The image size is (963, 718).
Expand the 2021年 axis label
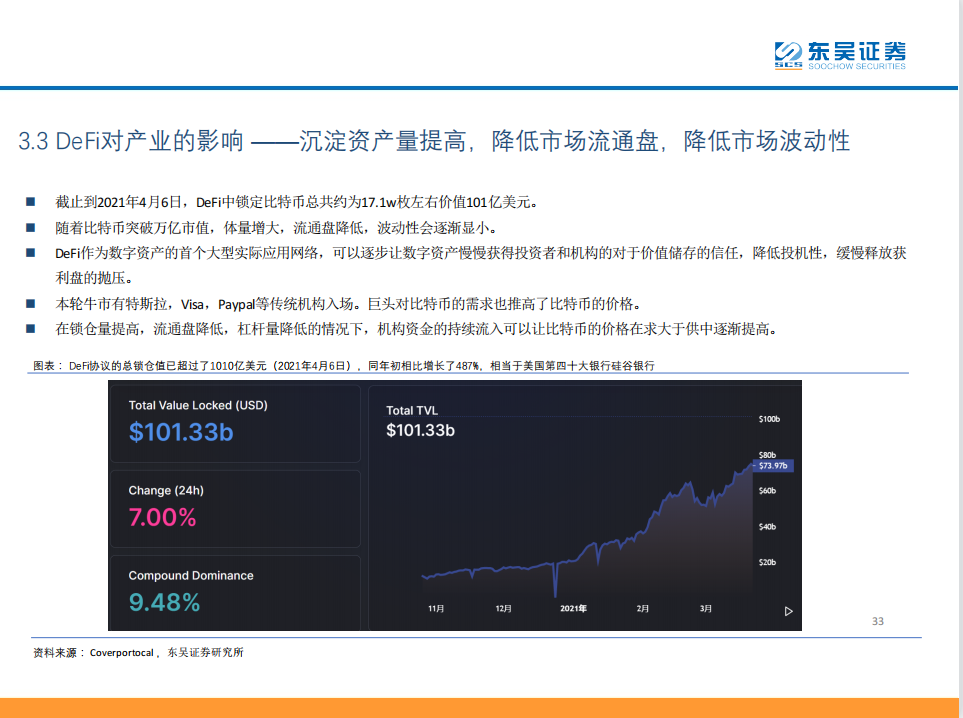573,607
